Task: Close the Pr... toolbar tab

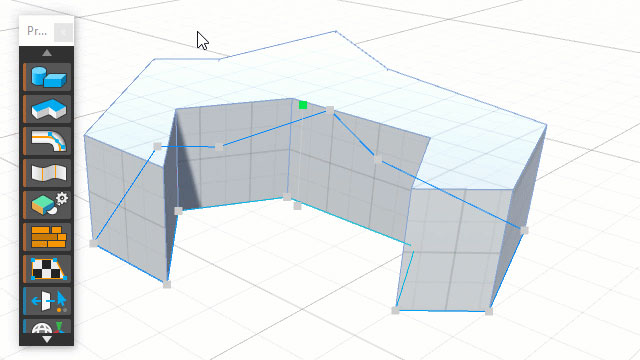Action: pyautogui.click(x=63, y=32)
